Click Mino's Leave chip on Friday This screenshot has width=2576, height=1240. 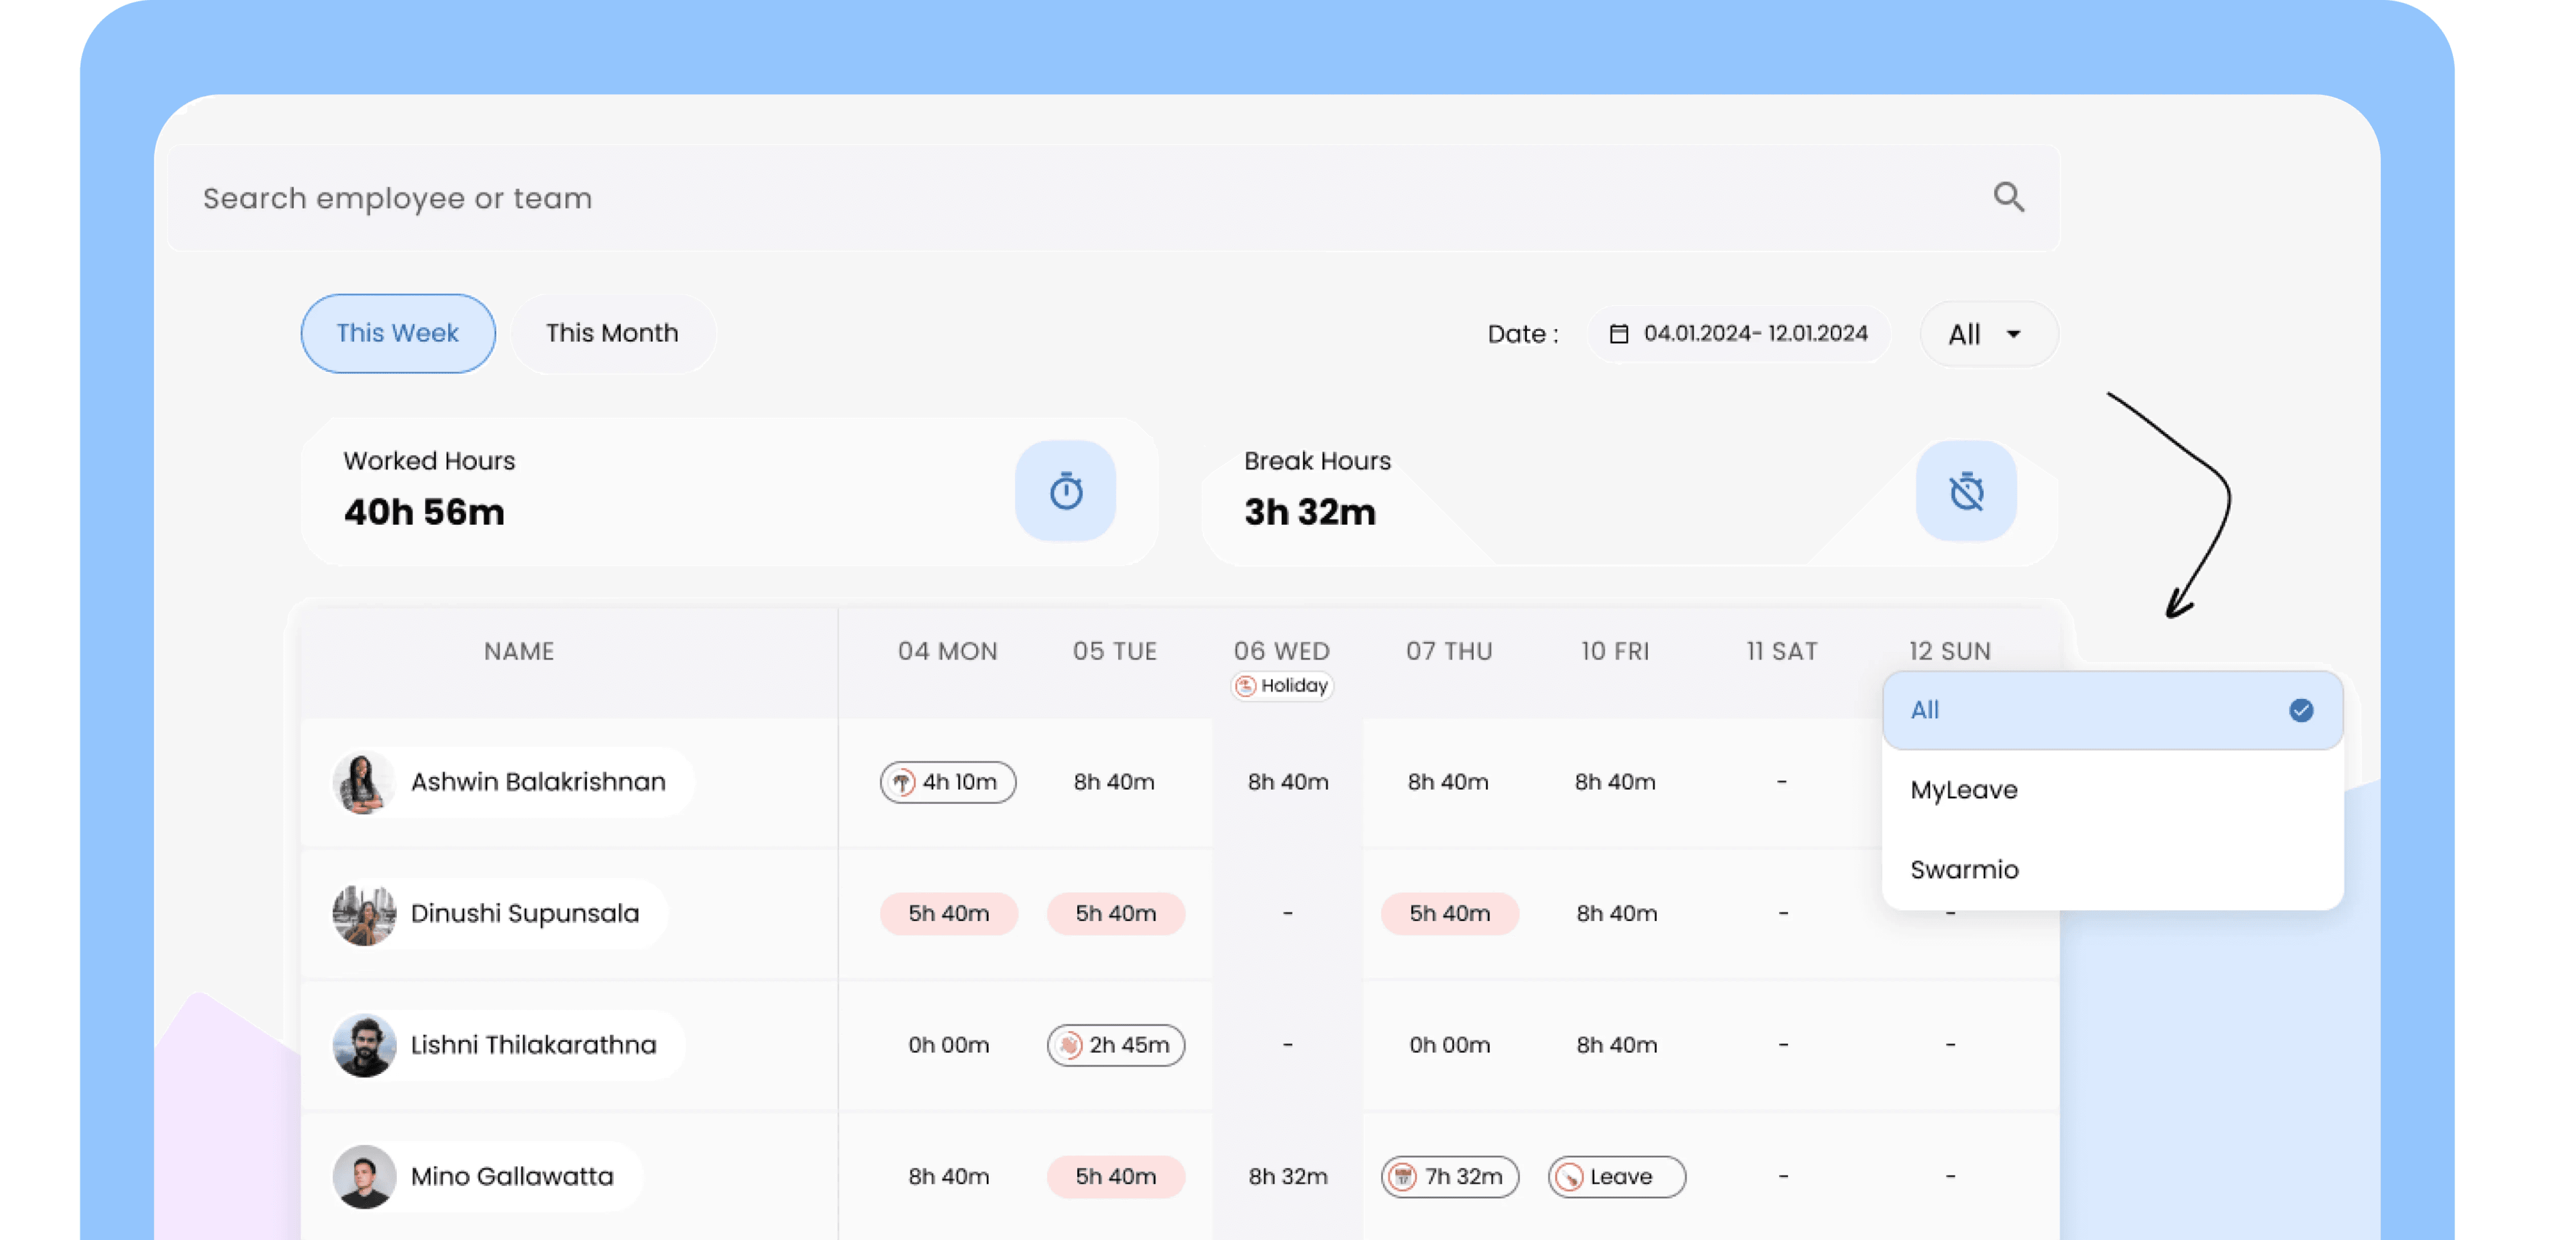[1616, 1177]
